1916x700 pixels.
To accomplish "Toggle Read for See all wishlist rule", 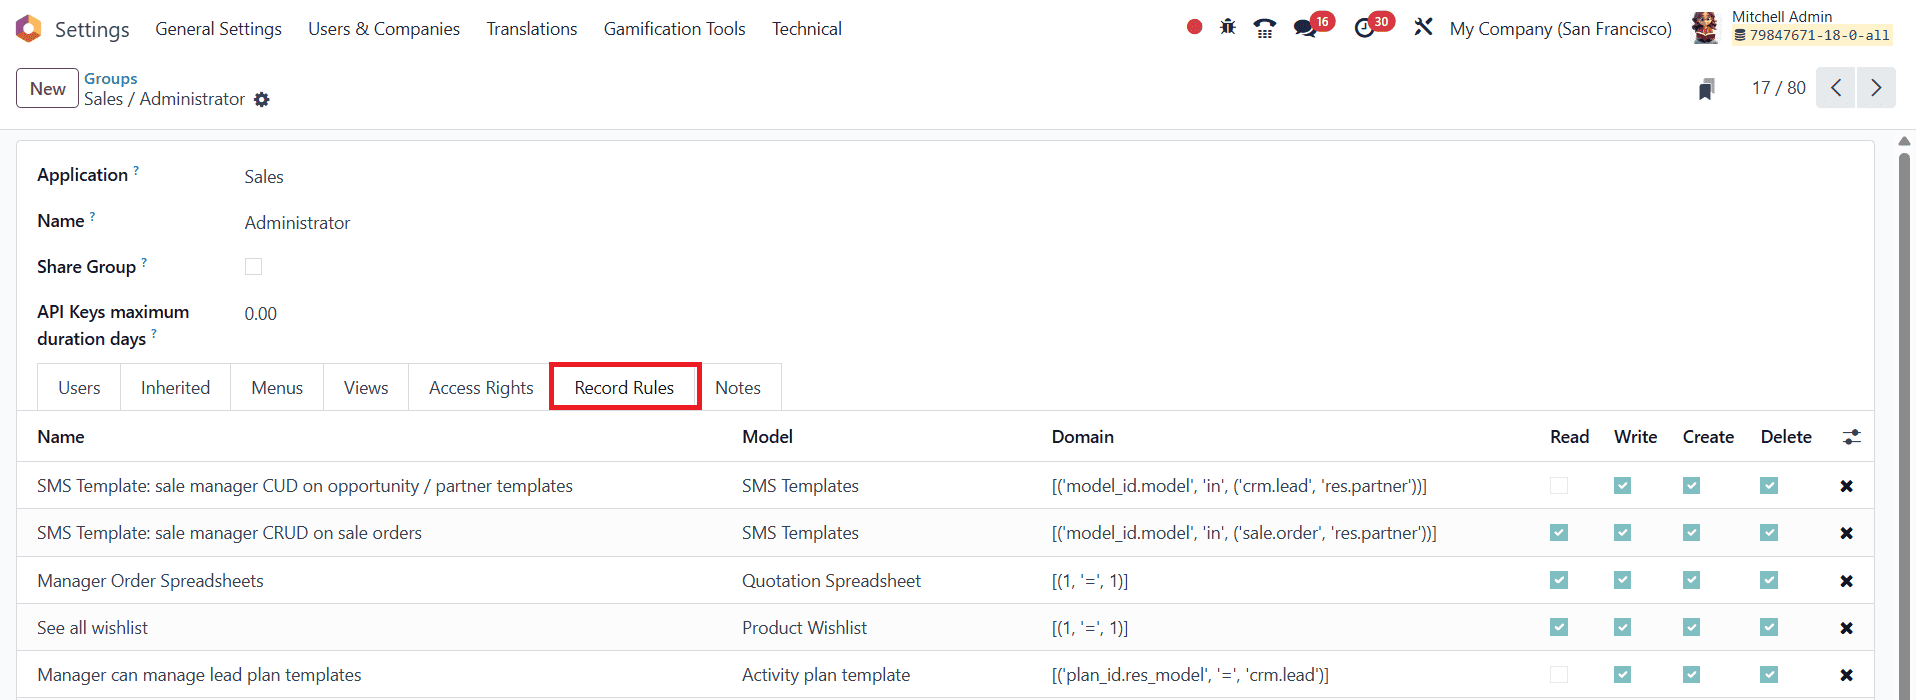I will coord(1559,627).
